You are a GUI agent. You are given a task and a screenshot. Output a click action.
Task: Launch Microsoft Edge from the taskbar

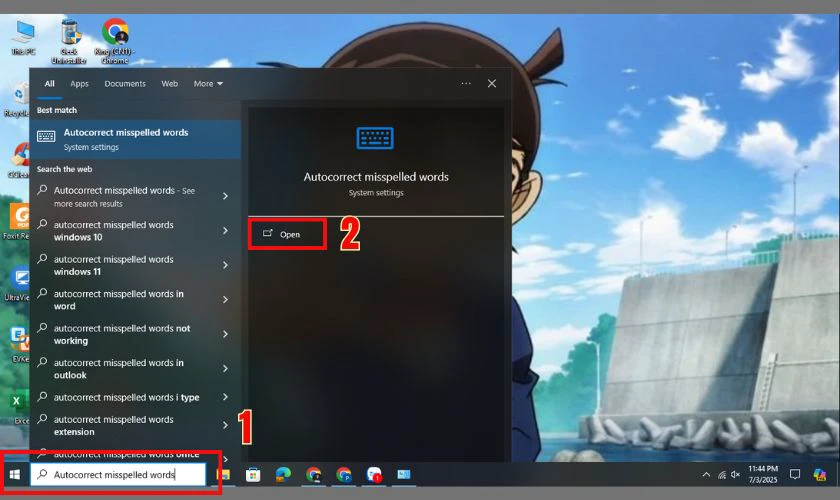tap(283, 475)
